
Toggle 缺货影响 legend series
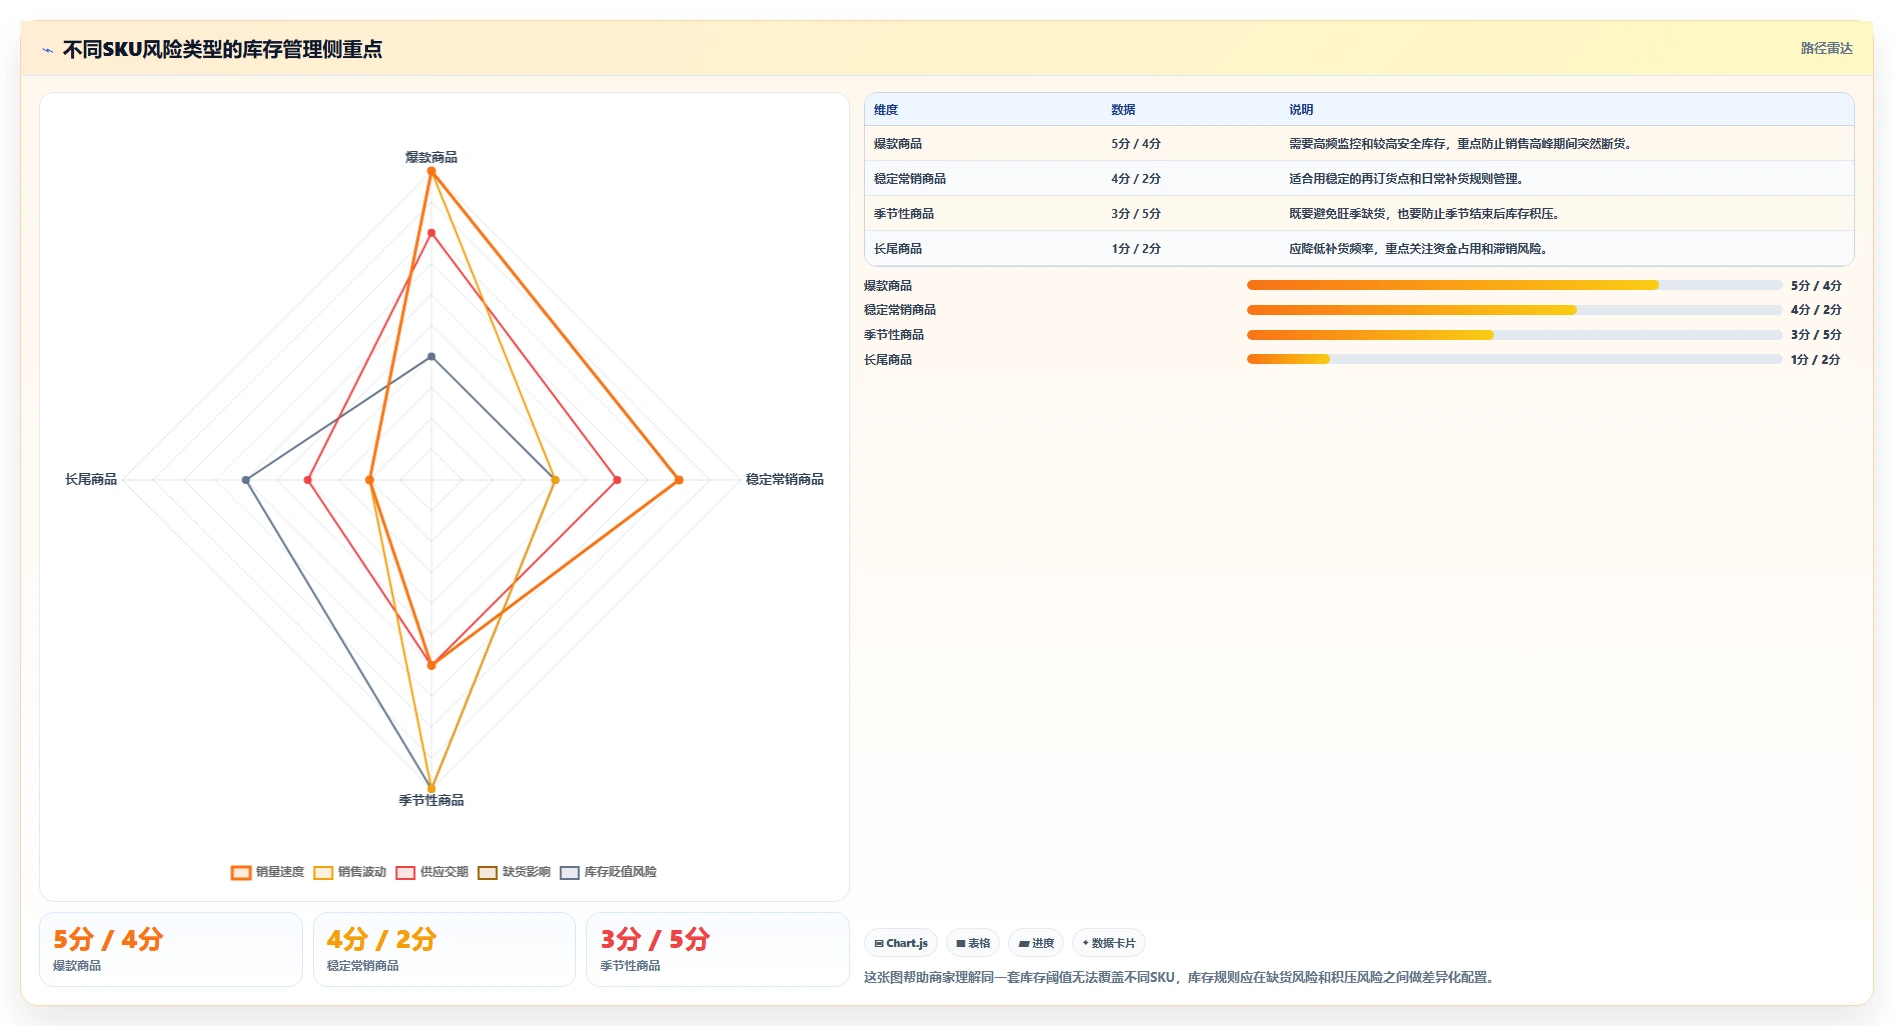[514, 872]
